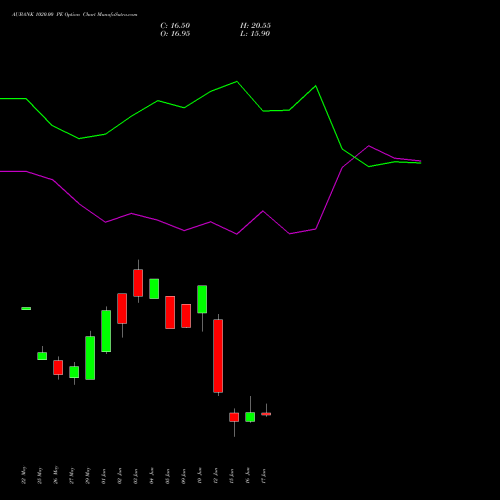Click the thin red candle for 17 Jun
Viewport: 500px width, 500px height.
(x=266, y=414)
